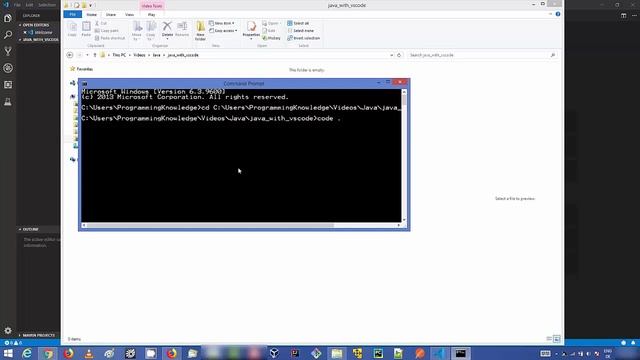
Task: Open the Open dropdown in ribbon
Action: (271, 23)
